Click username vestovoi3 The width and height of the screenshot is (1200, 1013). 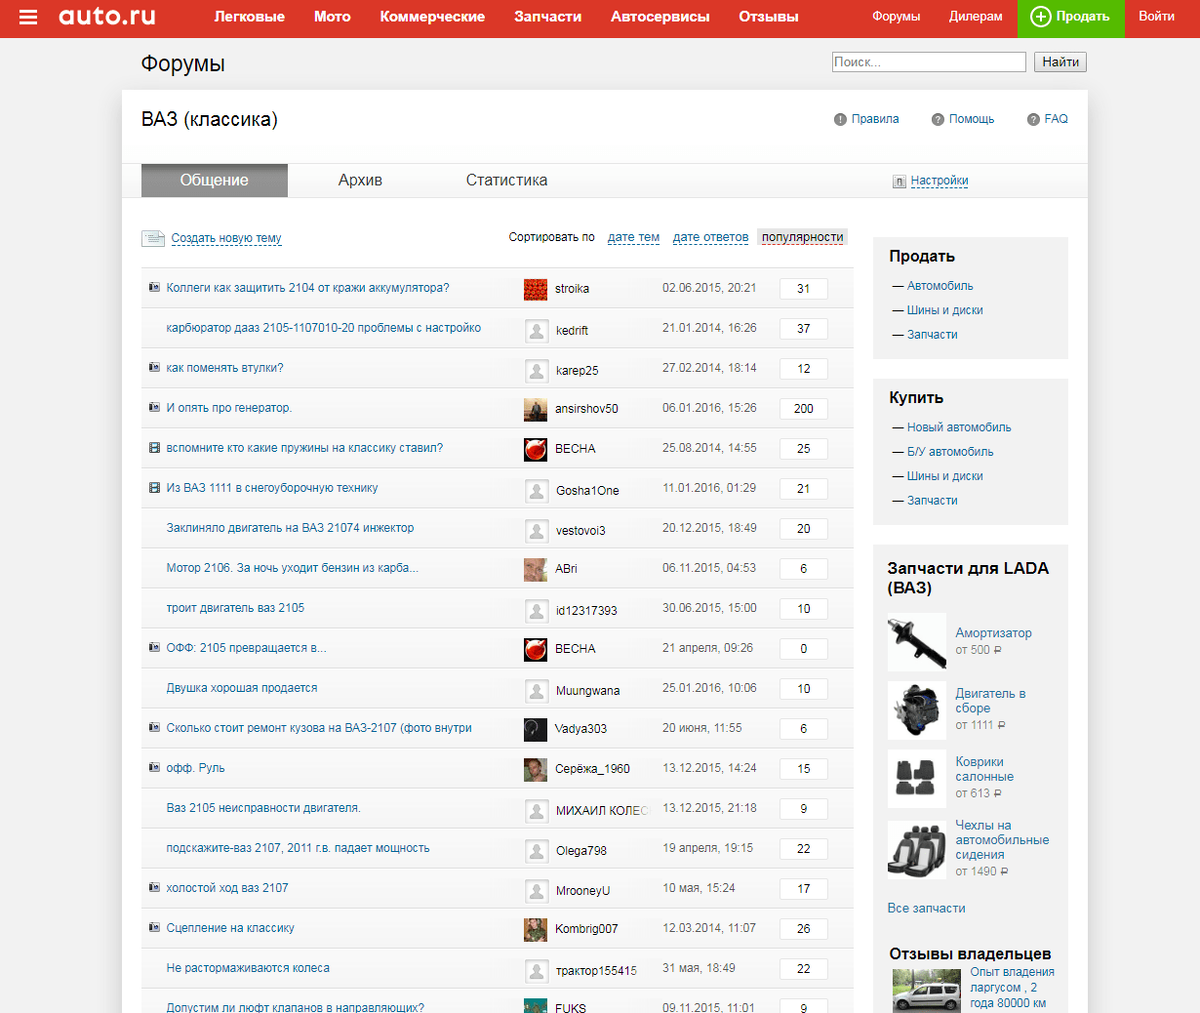[580, 530]
